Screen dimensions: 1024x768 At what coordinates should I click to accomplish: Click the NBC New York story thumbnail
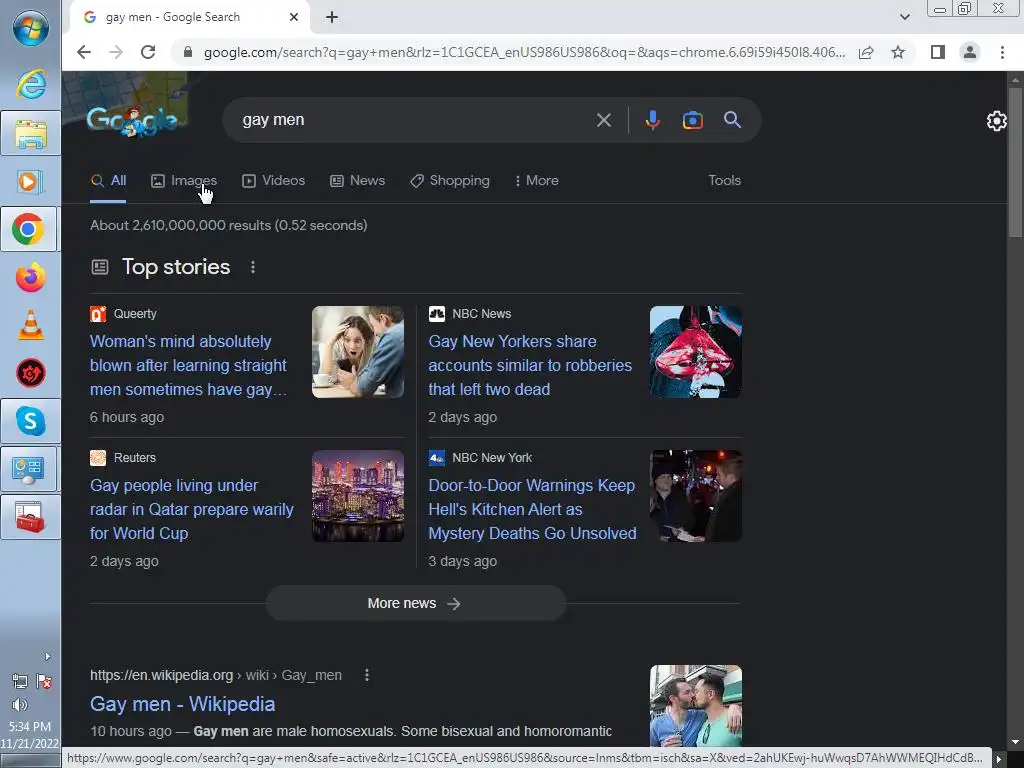pyautogui.click(x=696, y=496)
